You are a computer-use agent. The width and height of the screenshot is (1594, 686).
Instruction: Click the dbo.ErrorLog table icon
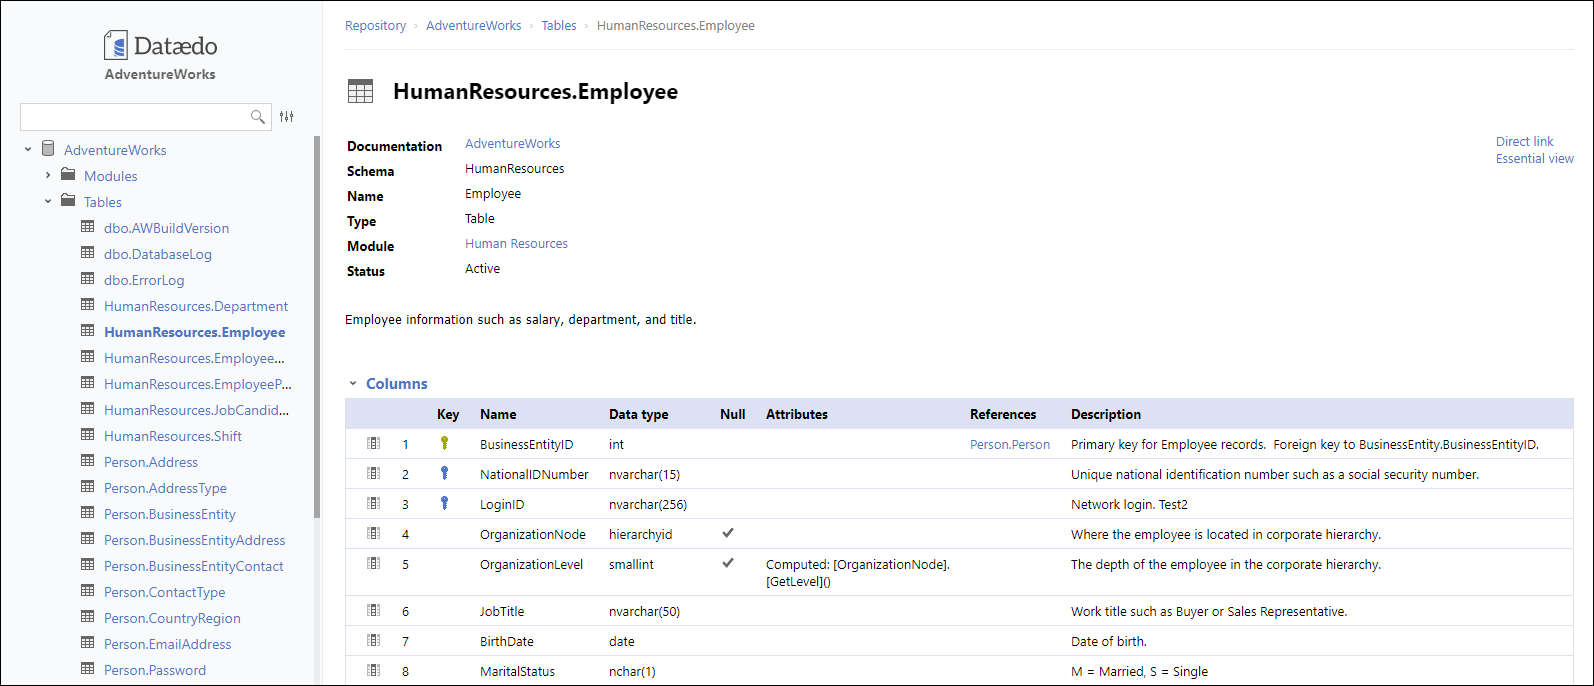[x=88, y=279]
